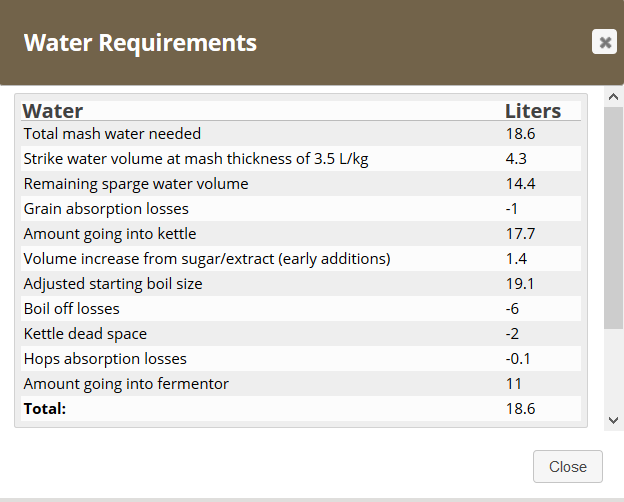Close the Water Requirements dialog with the X icon
The image size is (624, 502).
click(x=604, y=42)
